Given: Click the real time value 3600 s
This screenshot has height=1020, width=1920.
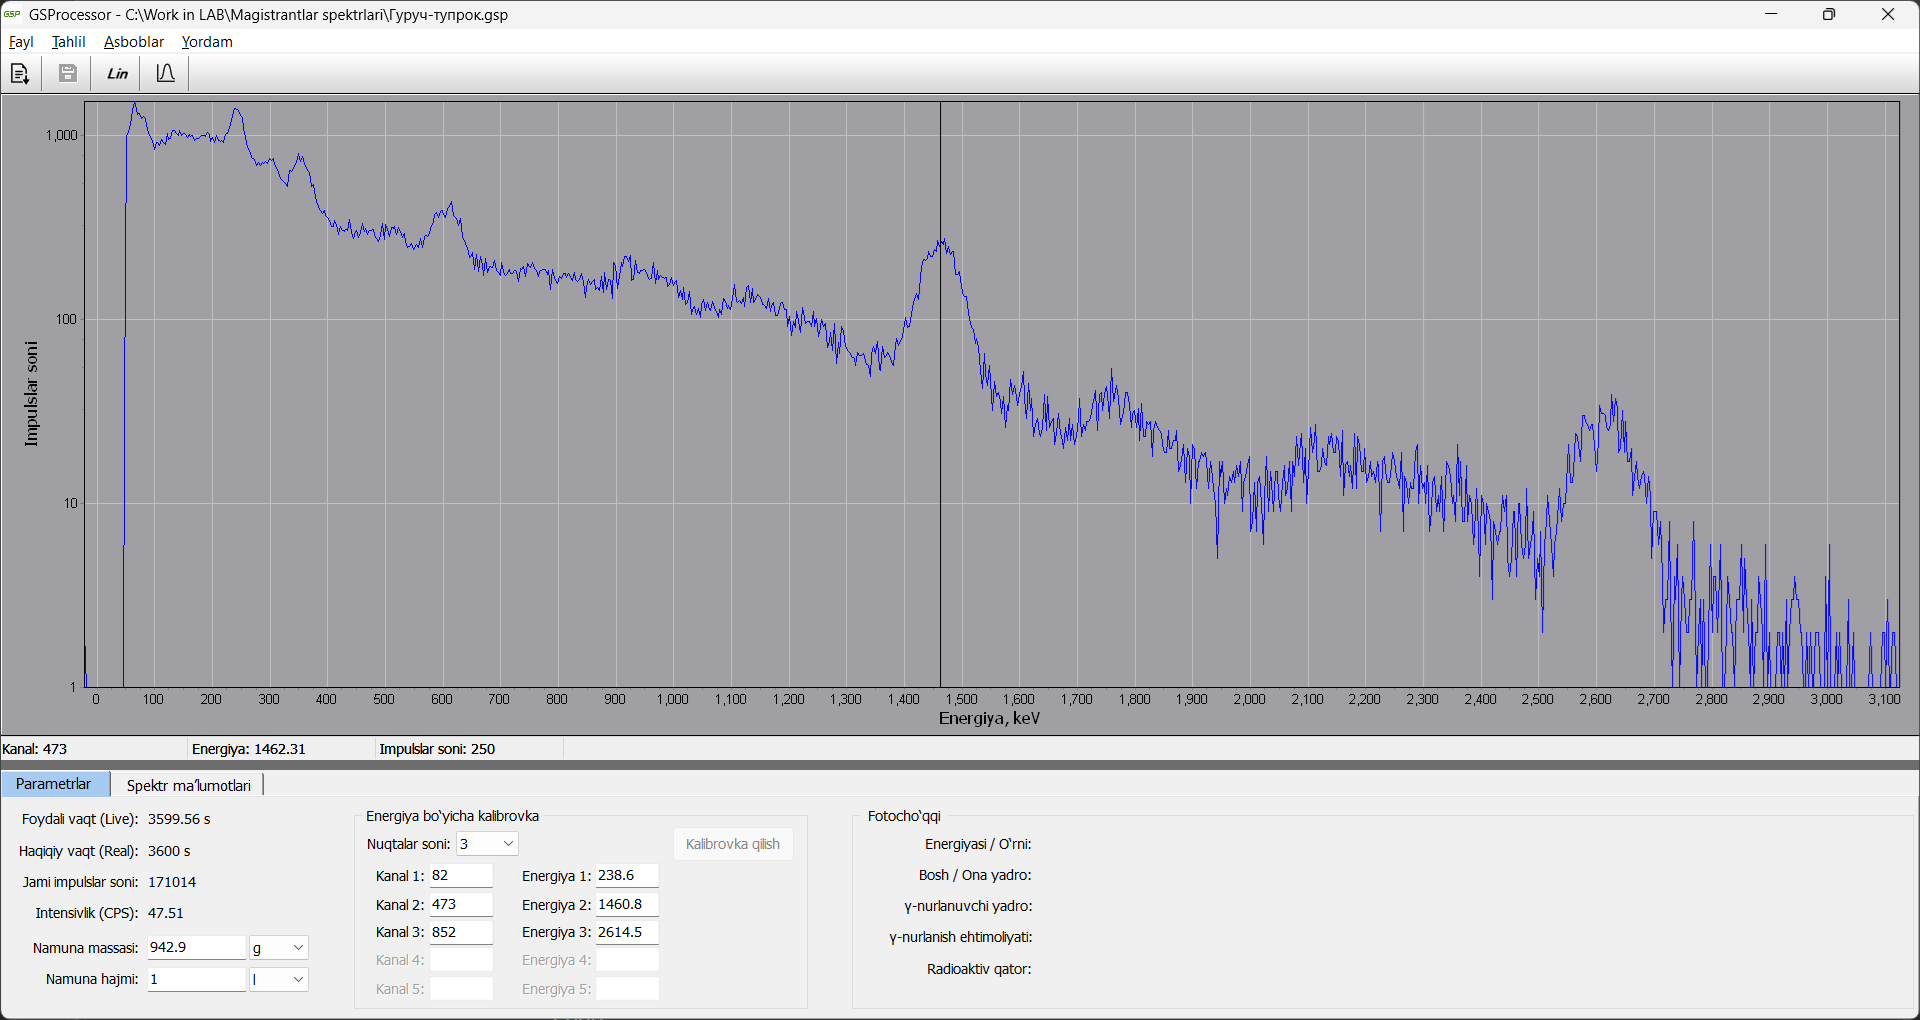Looking at the screenshot, I should point(169,851).
